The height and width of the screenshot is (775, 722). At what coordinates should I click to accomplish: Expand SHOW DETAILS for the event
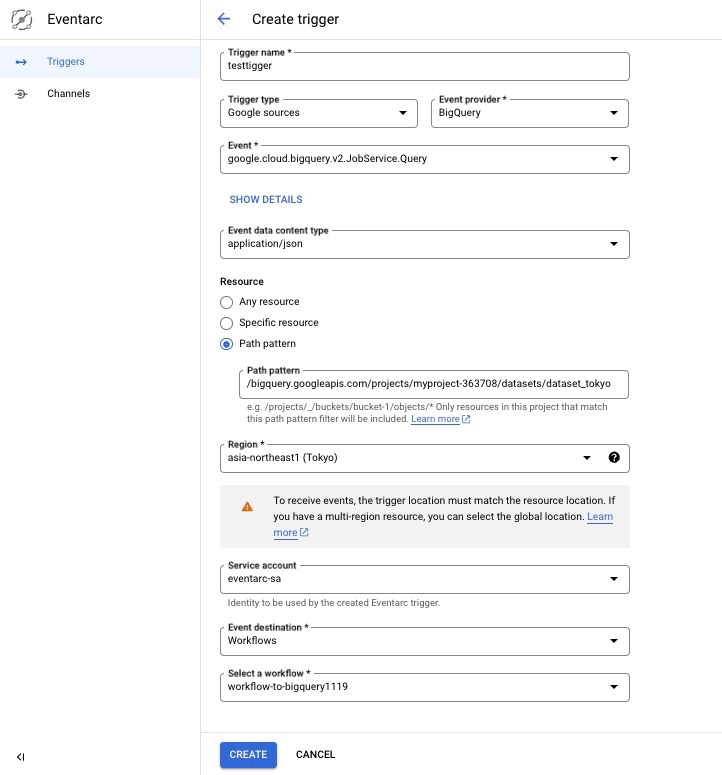[x=266, y=200]
